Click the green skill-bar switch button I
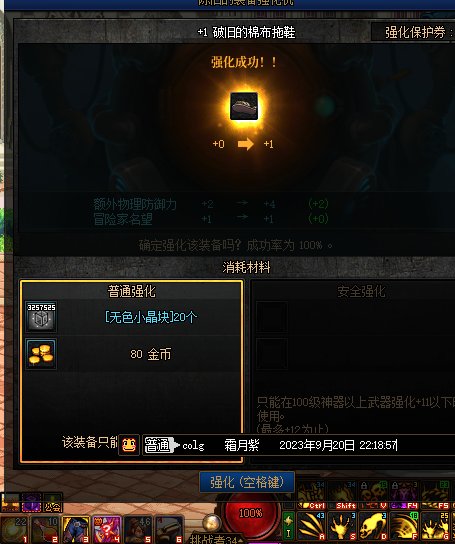The image size is (455, 544). click(288, 526)
